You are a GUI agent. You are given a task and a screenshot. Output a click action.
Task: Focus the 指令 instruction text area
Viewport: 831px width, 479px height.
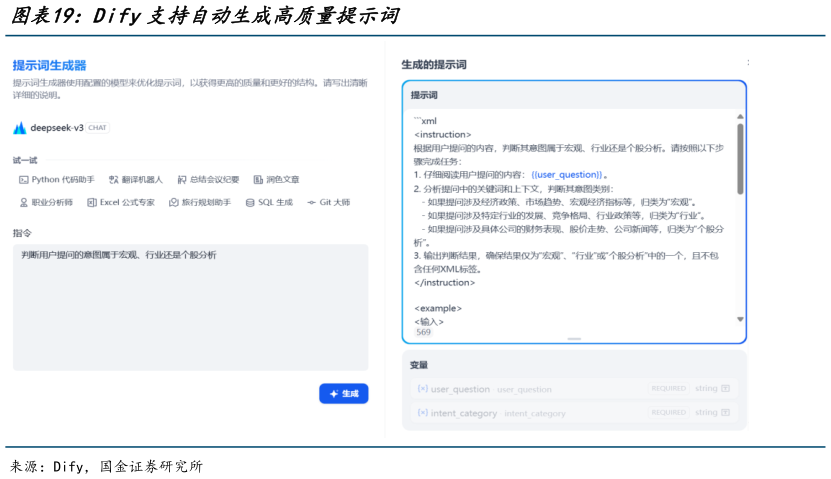tap(190, 307)
